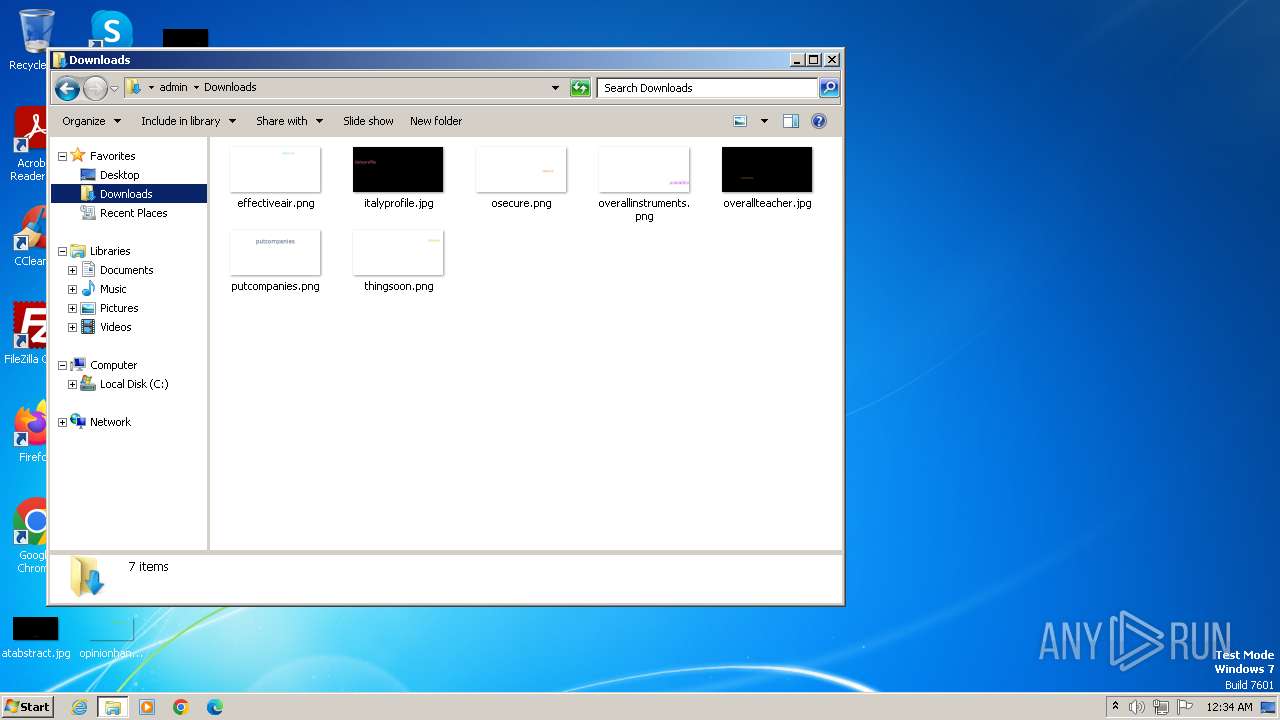Click the refresh button beside address bar
This screenshot has width=1280, height=720.
pos(580,88)
